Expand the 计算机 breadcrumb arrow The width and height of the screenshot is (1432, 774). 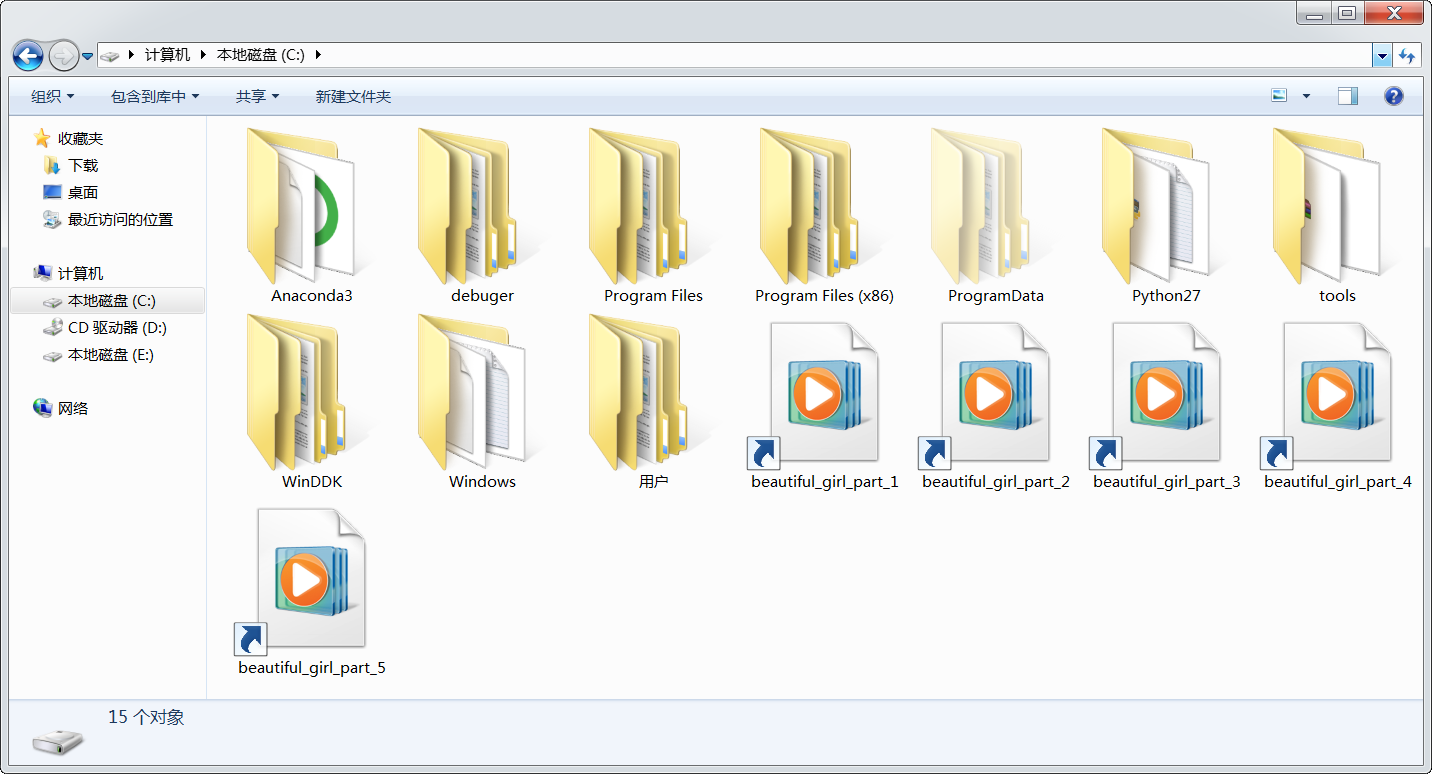[203, 55]
